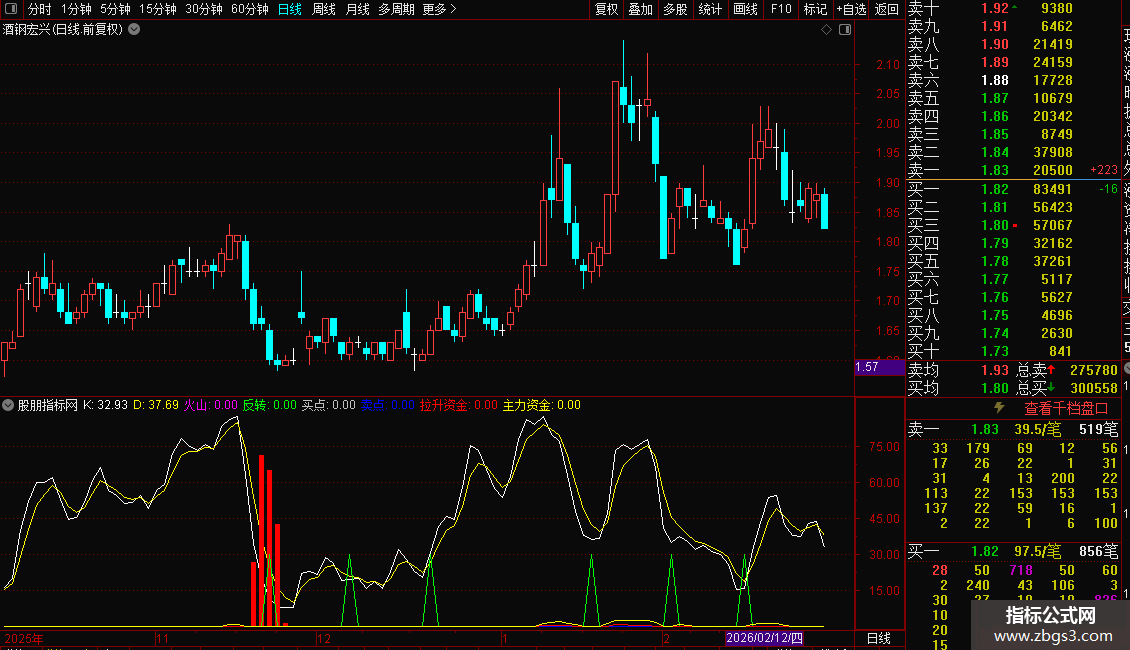Screen dimensions: 1130x650
Task: Open F10 company info
Action: tap(781, 9)
